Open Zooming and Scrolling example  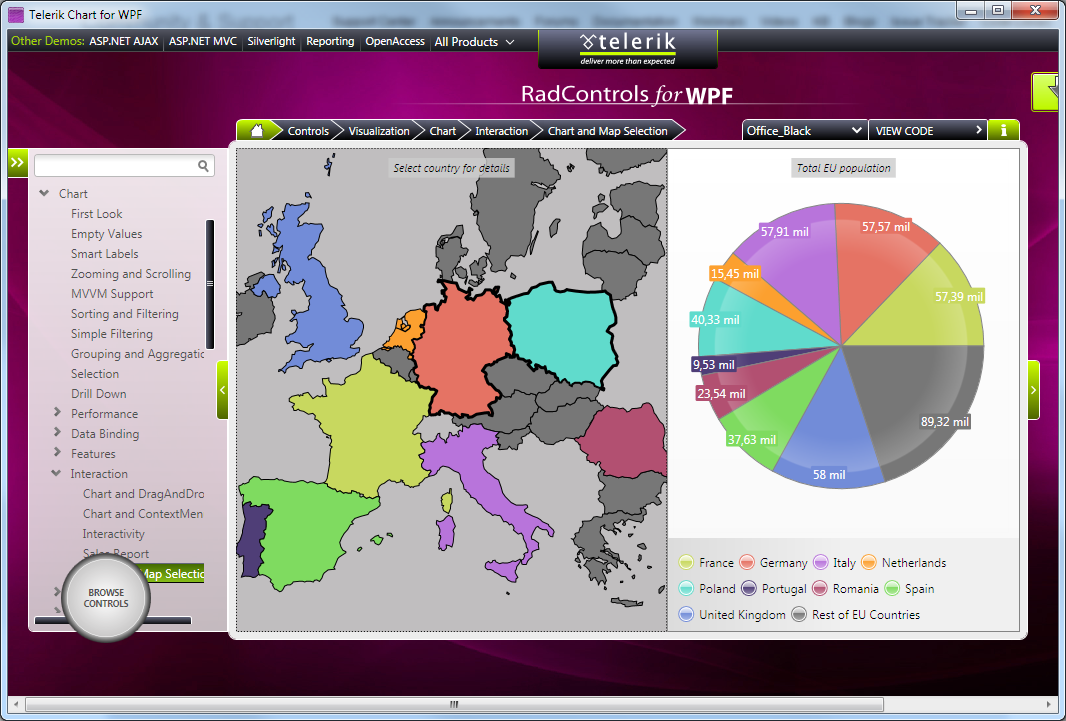coord(131,274)
